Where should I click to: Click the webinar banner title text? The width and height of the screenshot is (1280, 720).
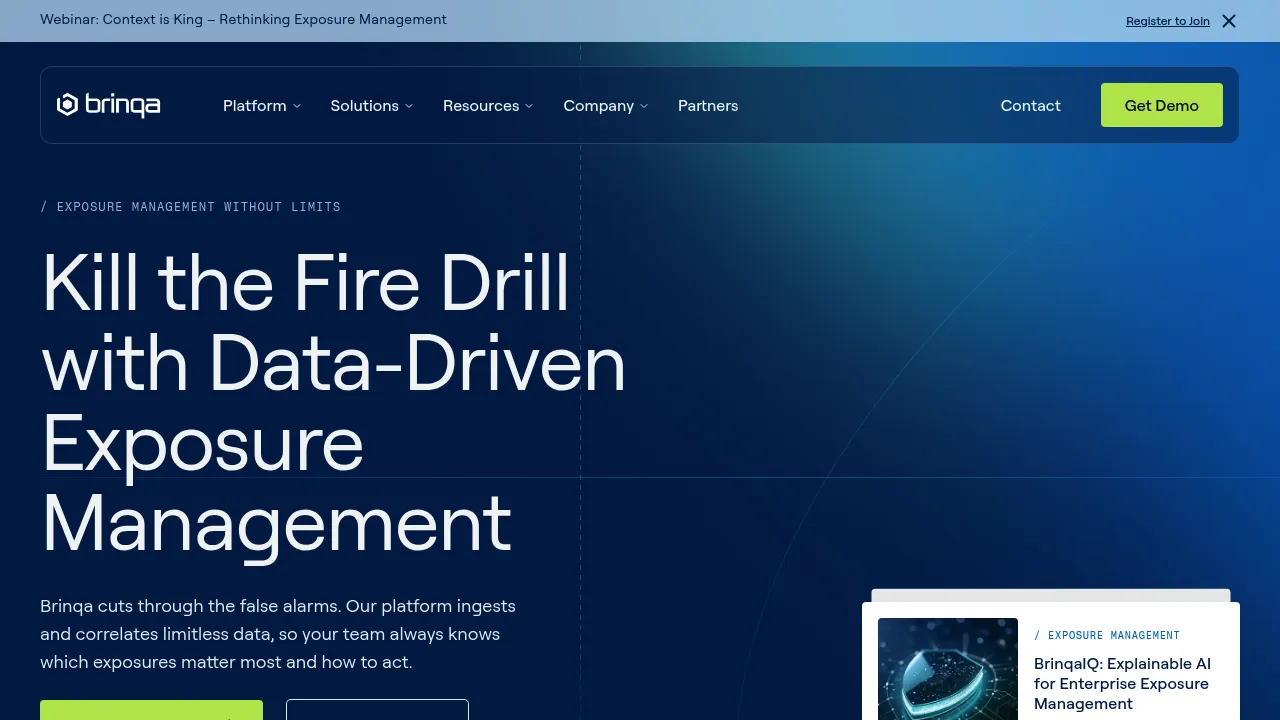point(243,20)
